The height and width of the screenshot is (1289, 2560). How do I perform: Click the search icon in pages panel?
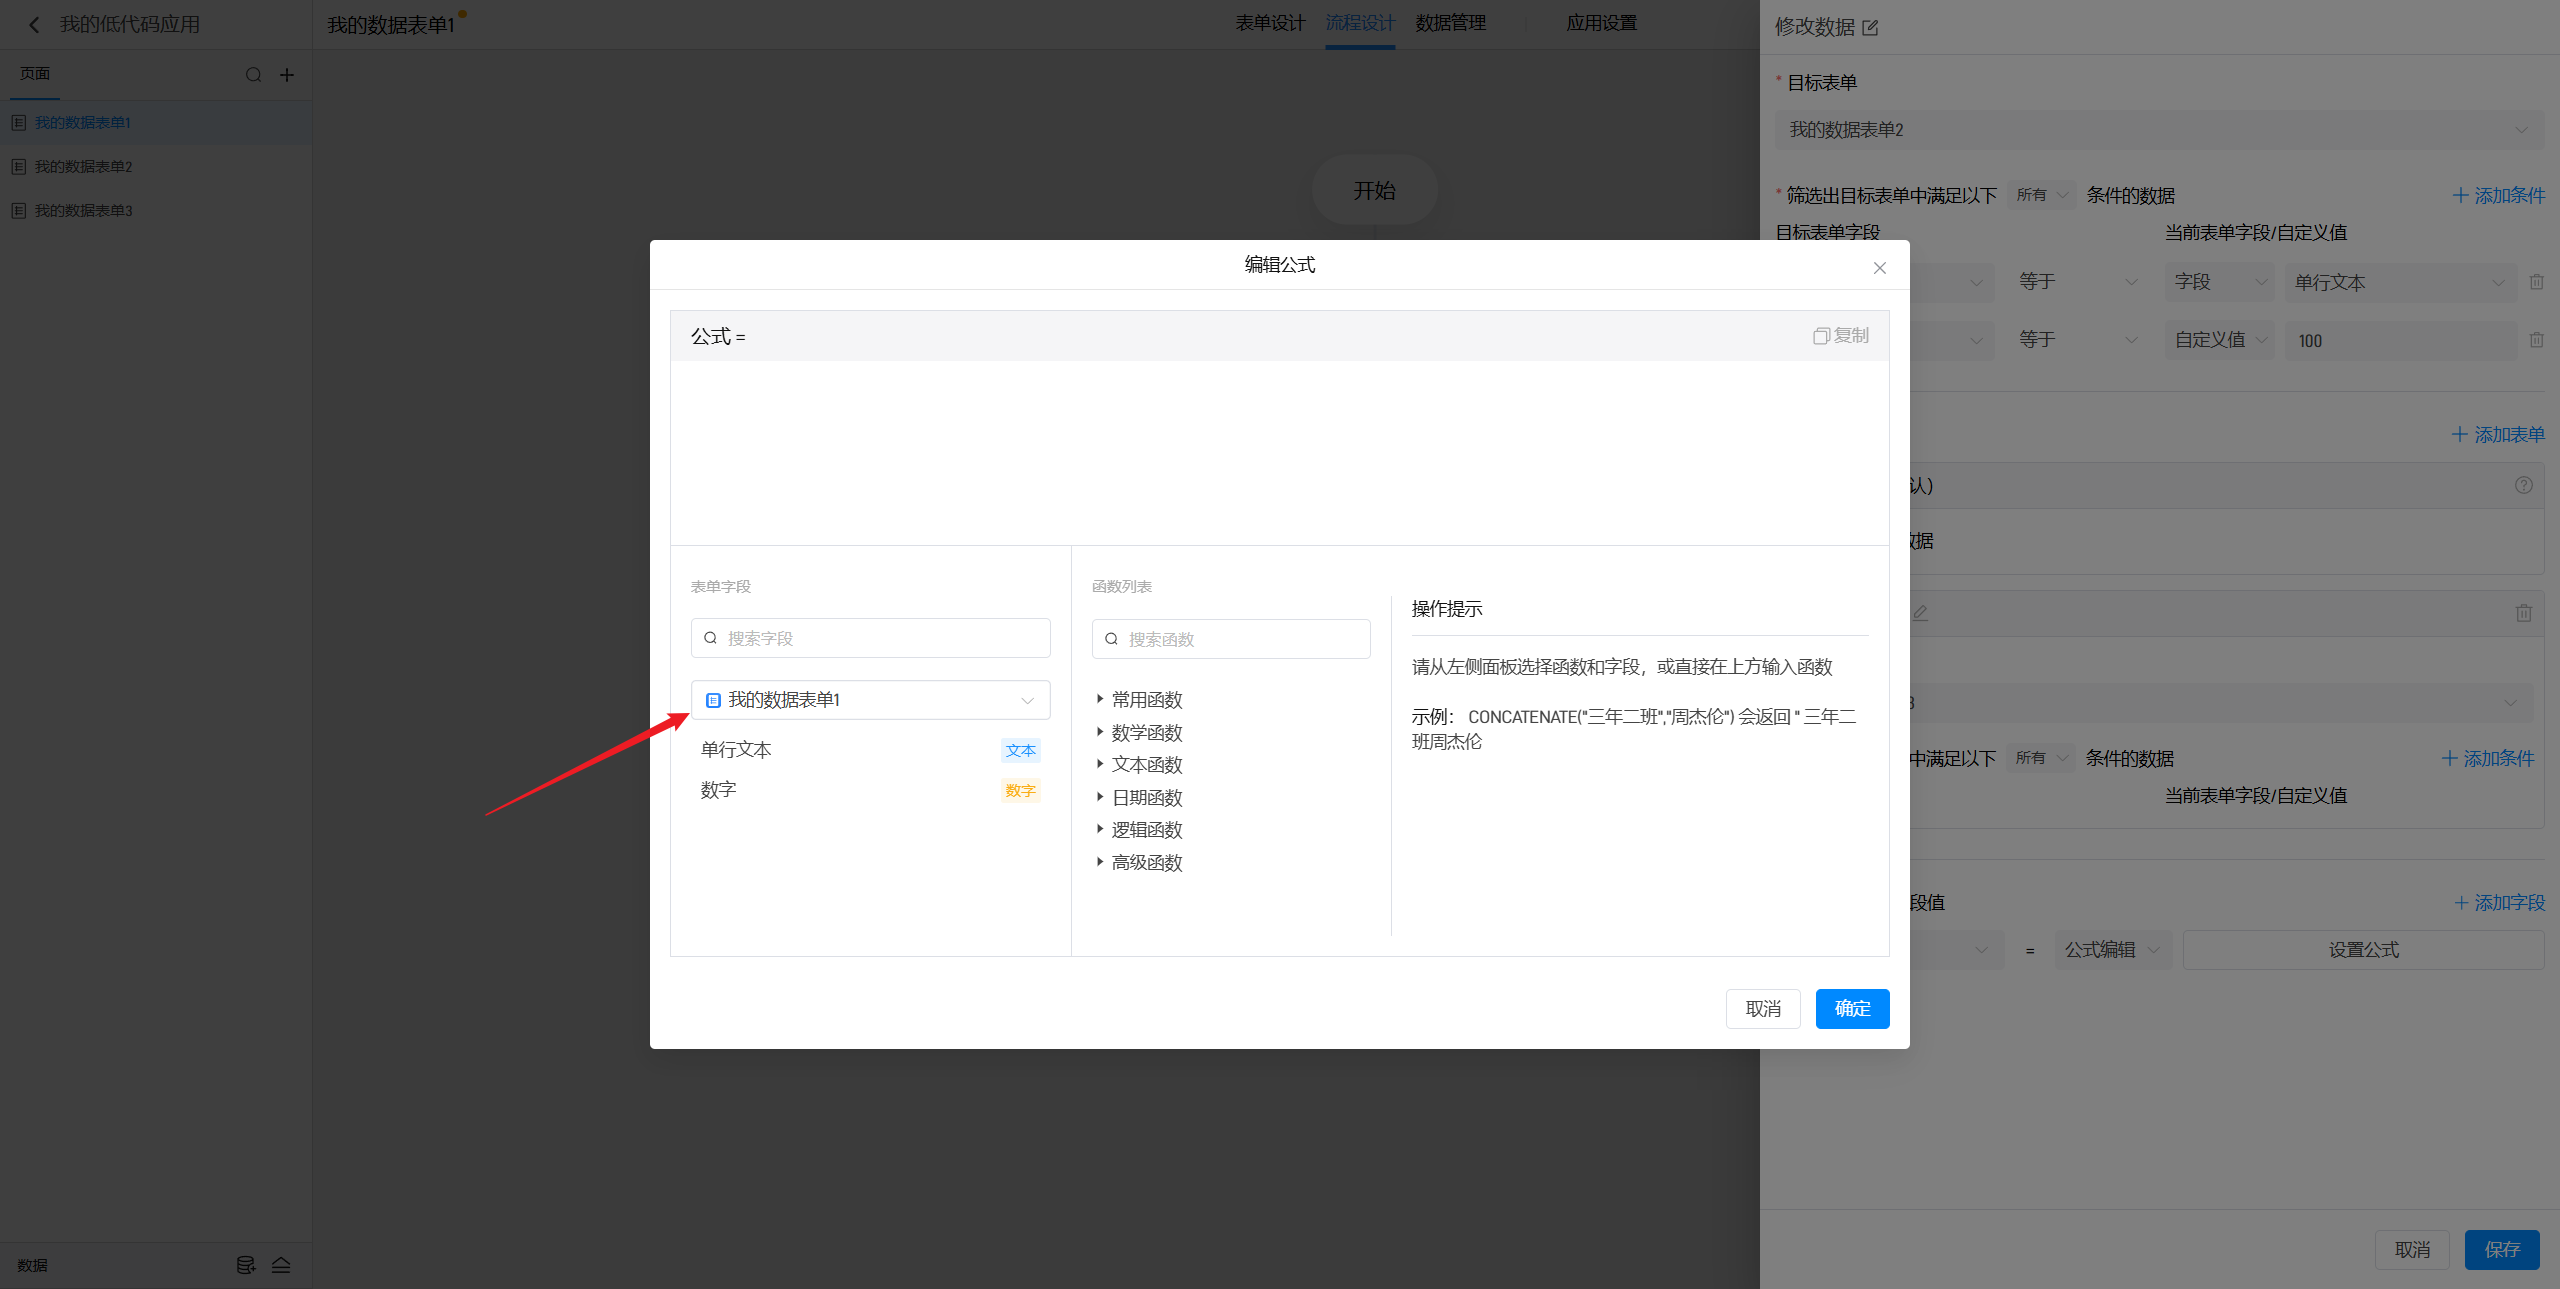point(253,75)
